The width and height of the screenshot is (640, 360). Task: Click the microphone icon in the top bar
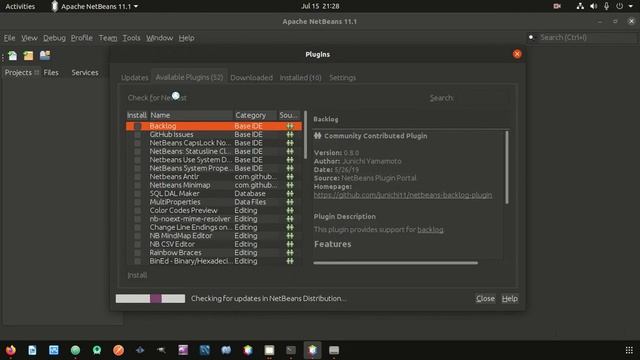click(607, 6)
